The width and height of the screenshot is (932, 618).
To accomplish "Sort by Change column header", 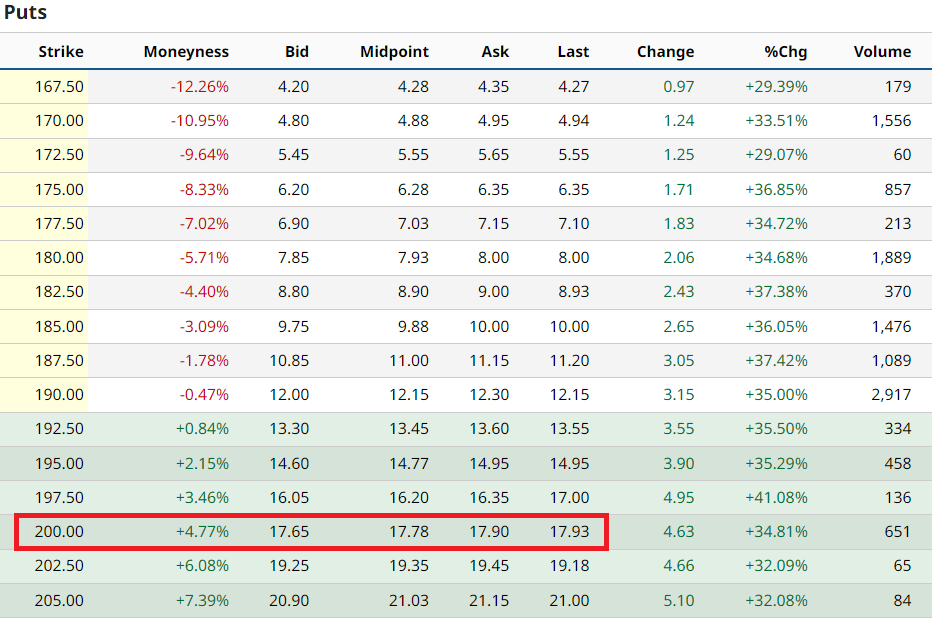I will [665, 52].
